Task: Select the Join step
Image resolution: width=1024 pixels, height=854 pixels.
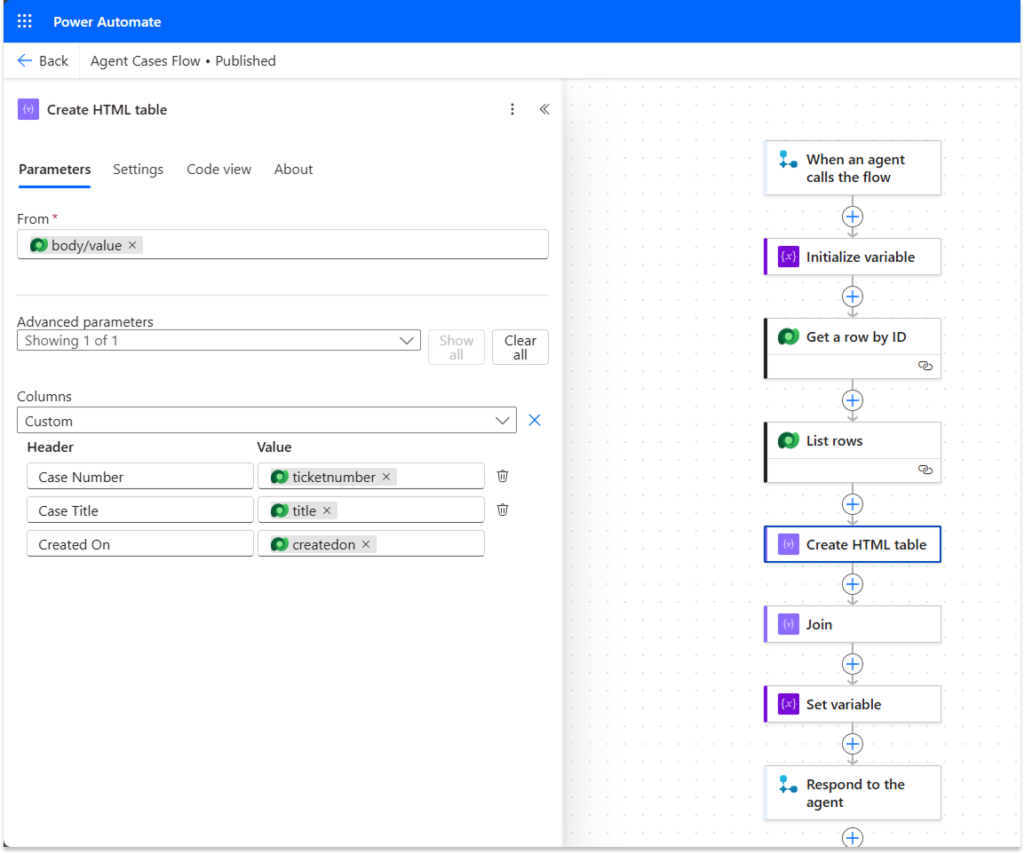Action: pyautogui.click(x=852, y=624)
